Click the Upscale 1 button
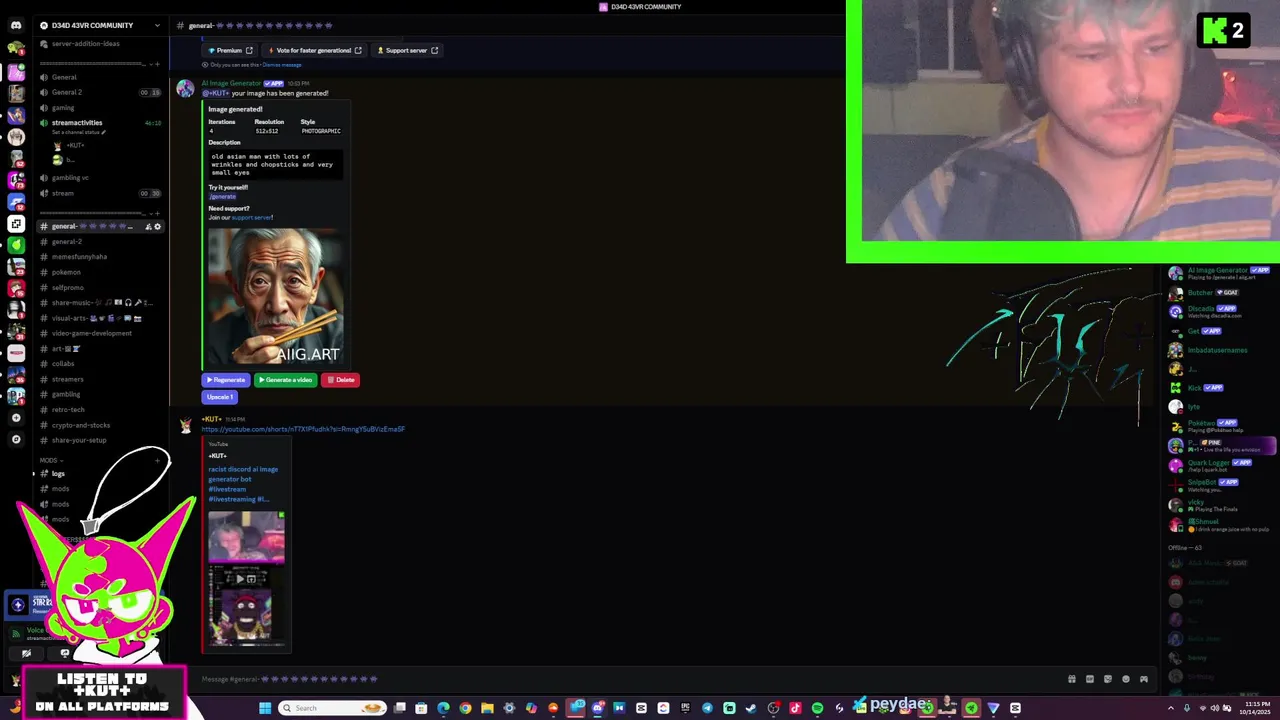 coord(219,397)
